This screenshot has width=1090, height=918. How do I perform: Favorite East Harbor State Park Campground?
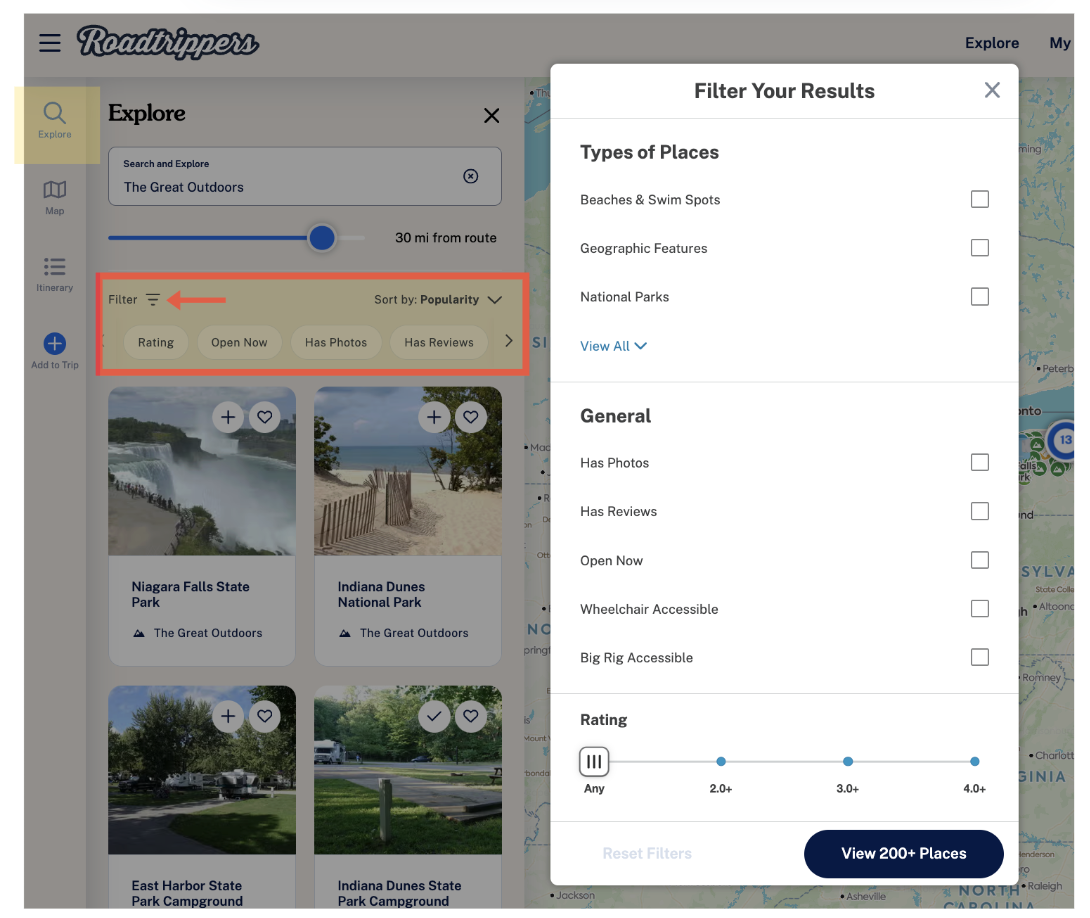tap(265, 716)
